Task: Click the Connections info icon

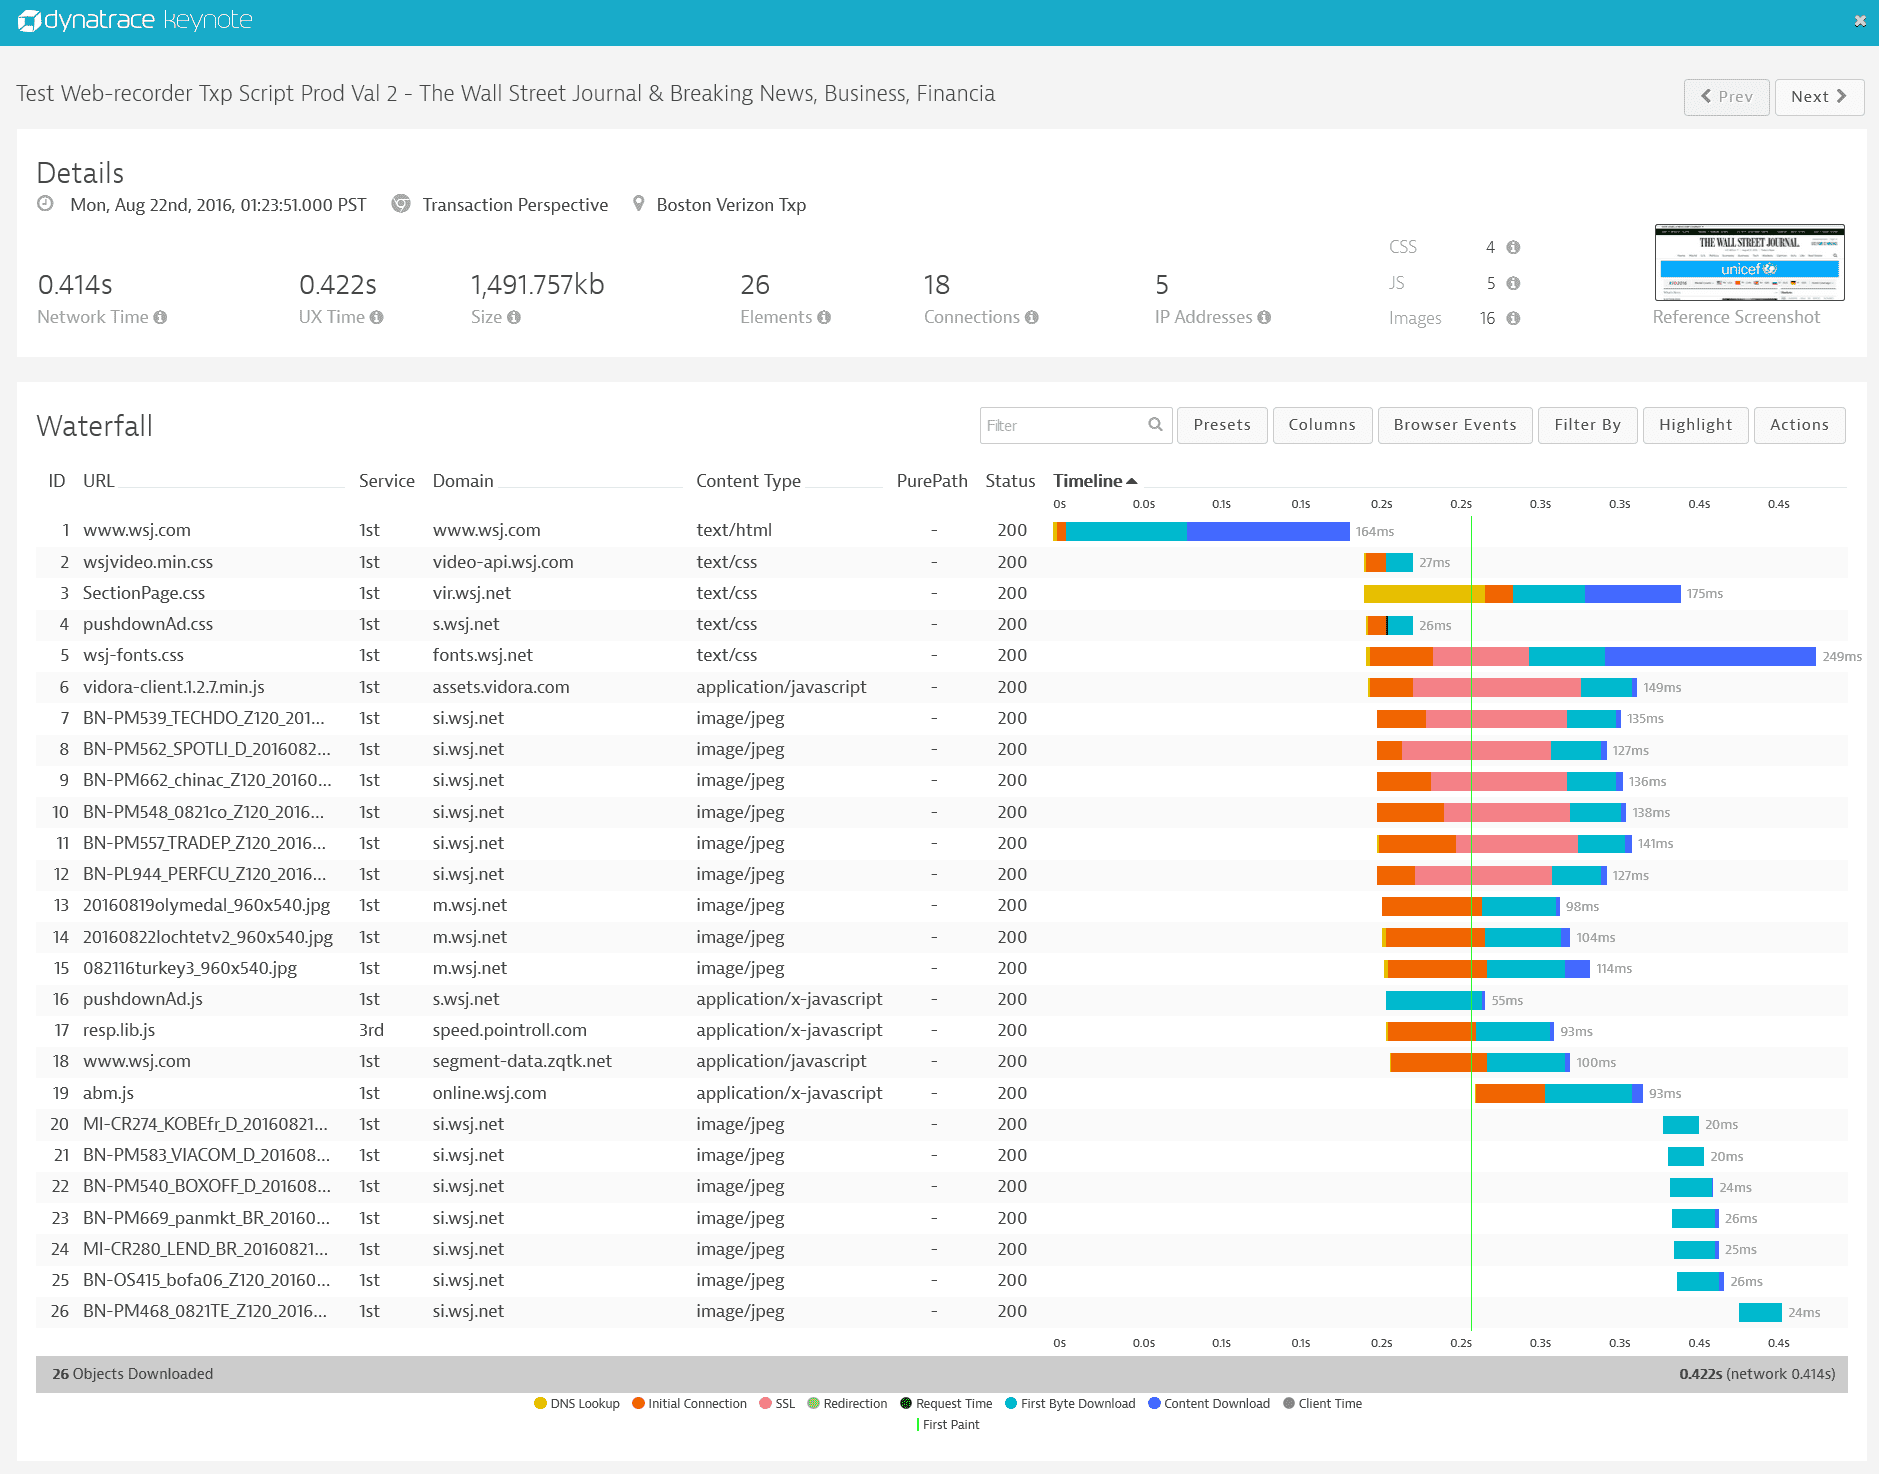Action: 1032,317
